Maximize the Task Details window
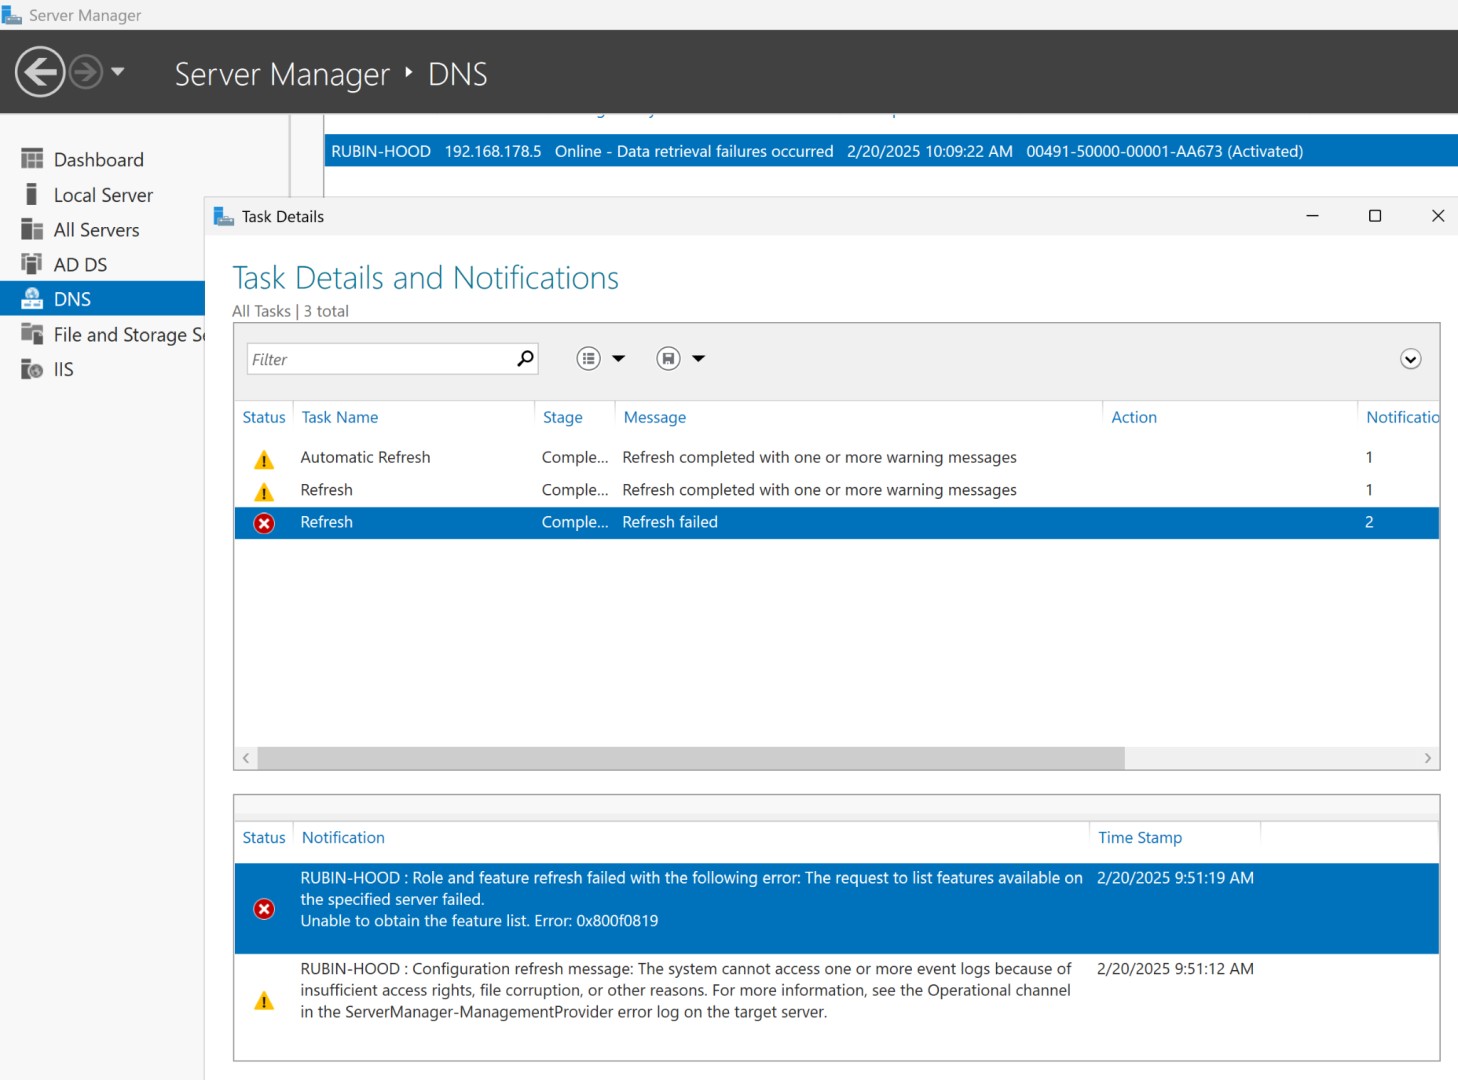1458x1080 pixels. pos(1375,216)
